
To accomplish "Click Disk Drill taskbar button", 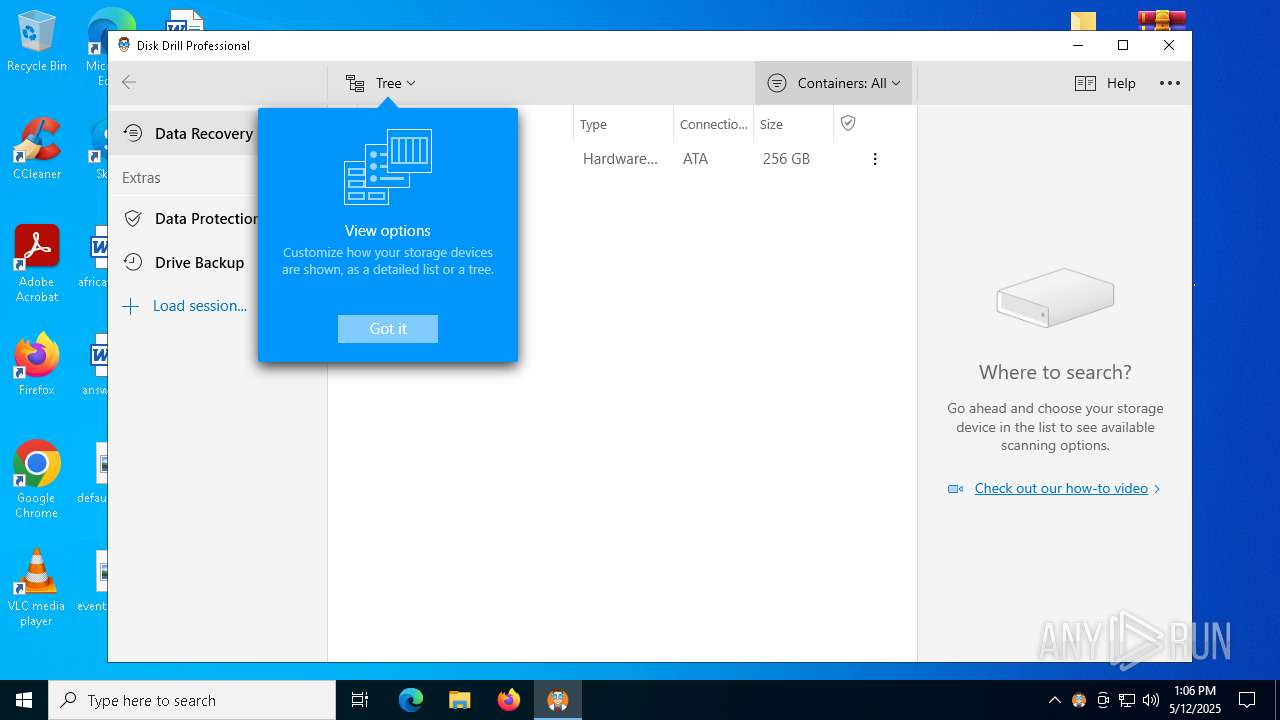I will click(558, 700).
